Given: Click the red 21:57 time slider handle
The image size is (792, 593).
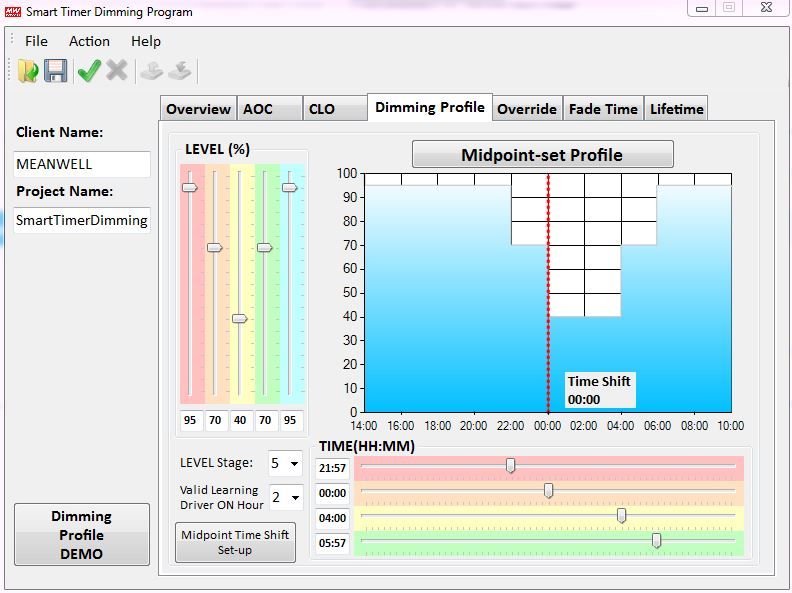Looking at the screenshot, I should coord(511,465).
